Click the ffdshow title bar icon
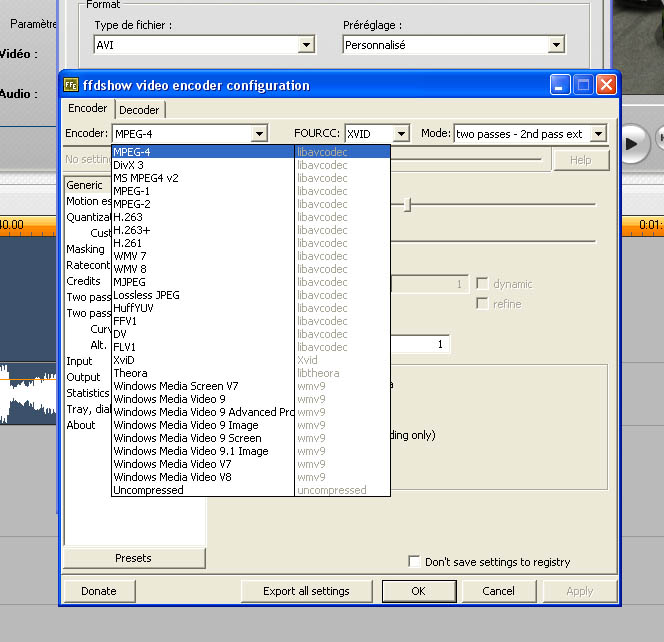This screenshot has width=664, height=642. [x=71, y=85]
